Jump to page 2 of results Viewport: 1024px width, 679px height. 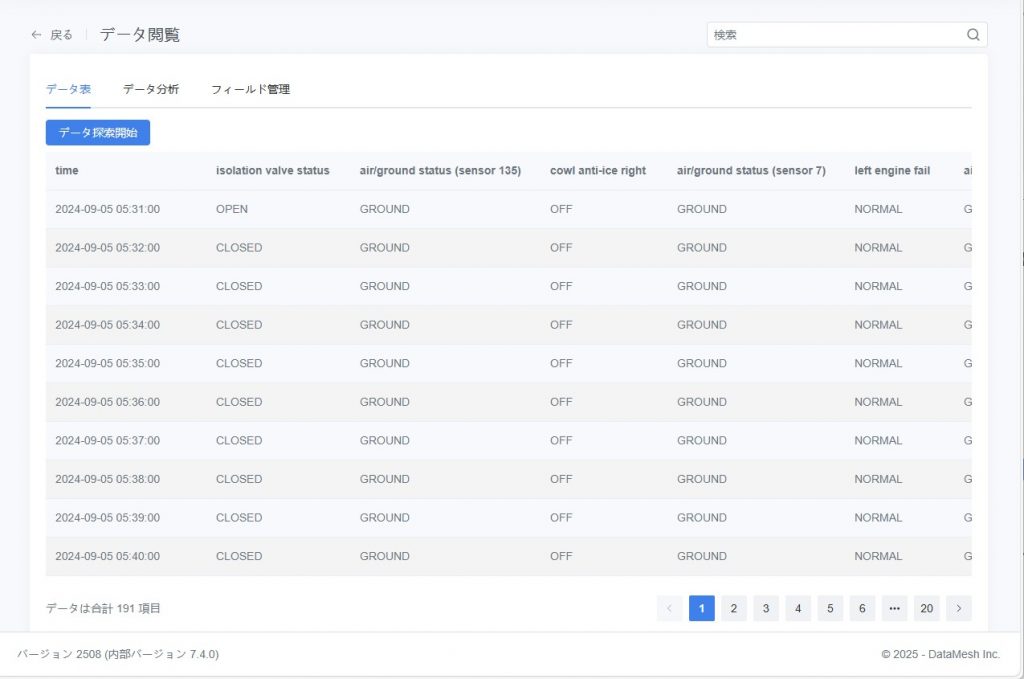click(x=734, y=608)
